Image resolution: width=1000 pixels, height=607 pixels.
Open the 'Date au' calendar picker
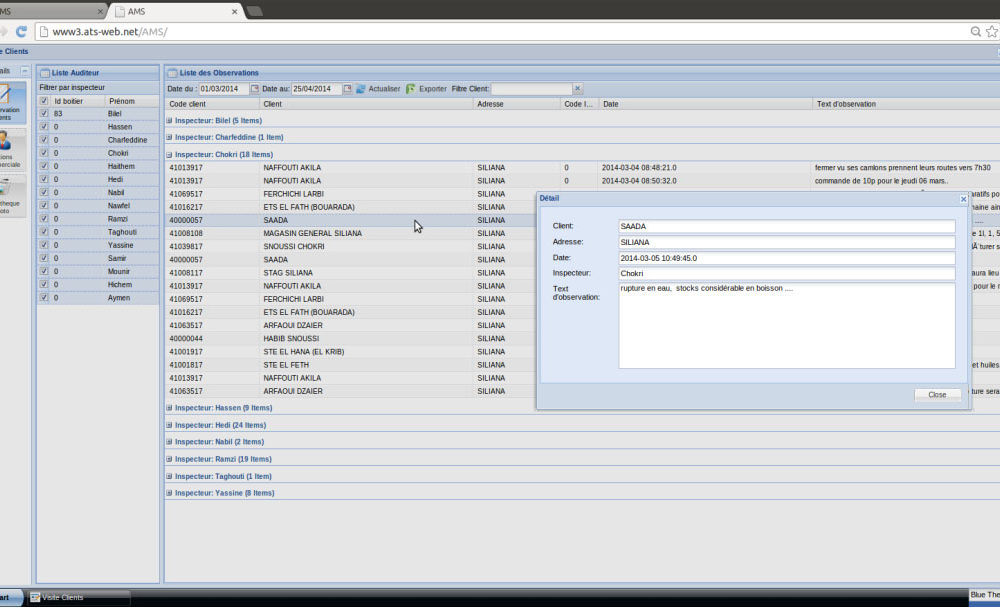click(348, 89)
